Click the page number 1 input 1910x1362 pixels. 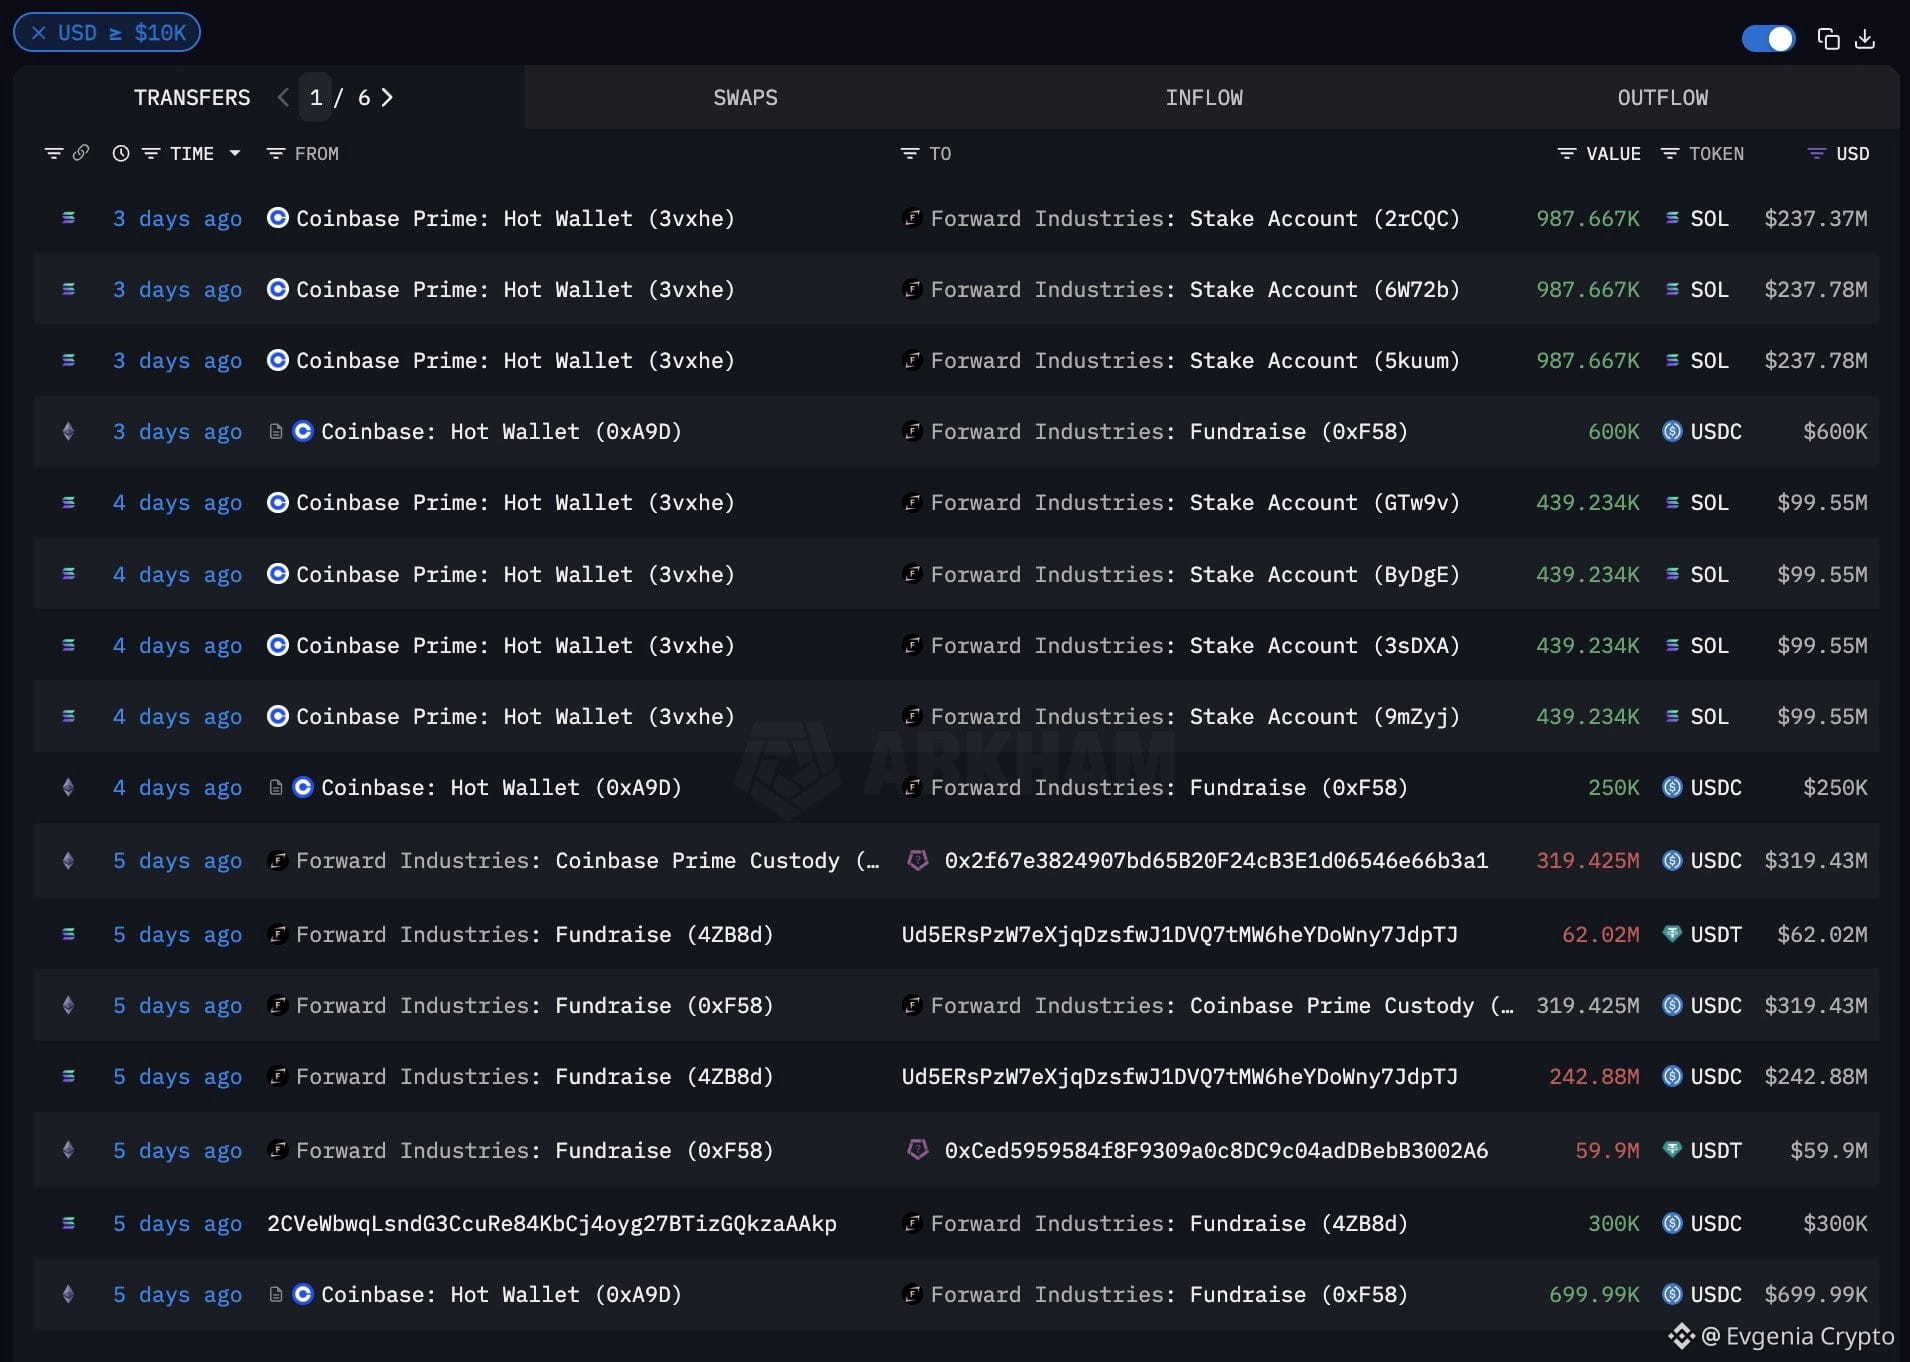pos(316,97)
